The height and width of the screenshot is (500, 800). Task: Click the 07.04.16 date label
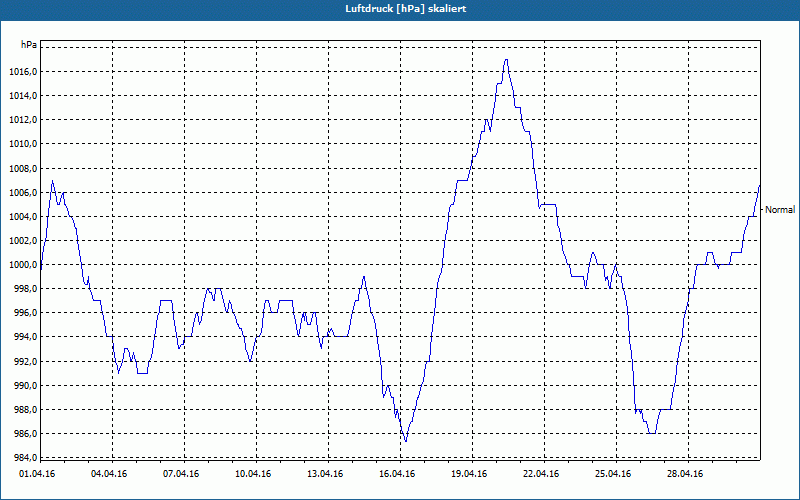[181, 474]
